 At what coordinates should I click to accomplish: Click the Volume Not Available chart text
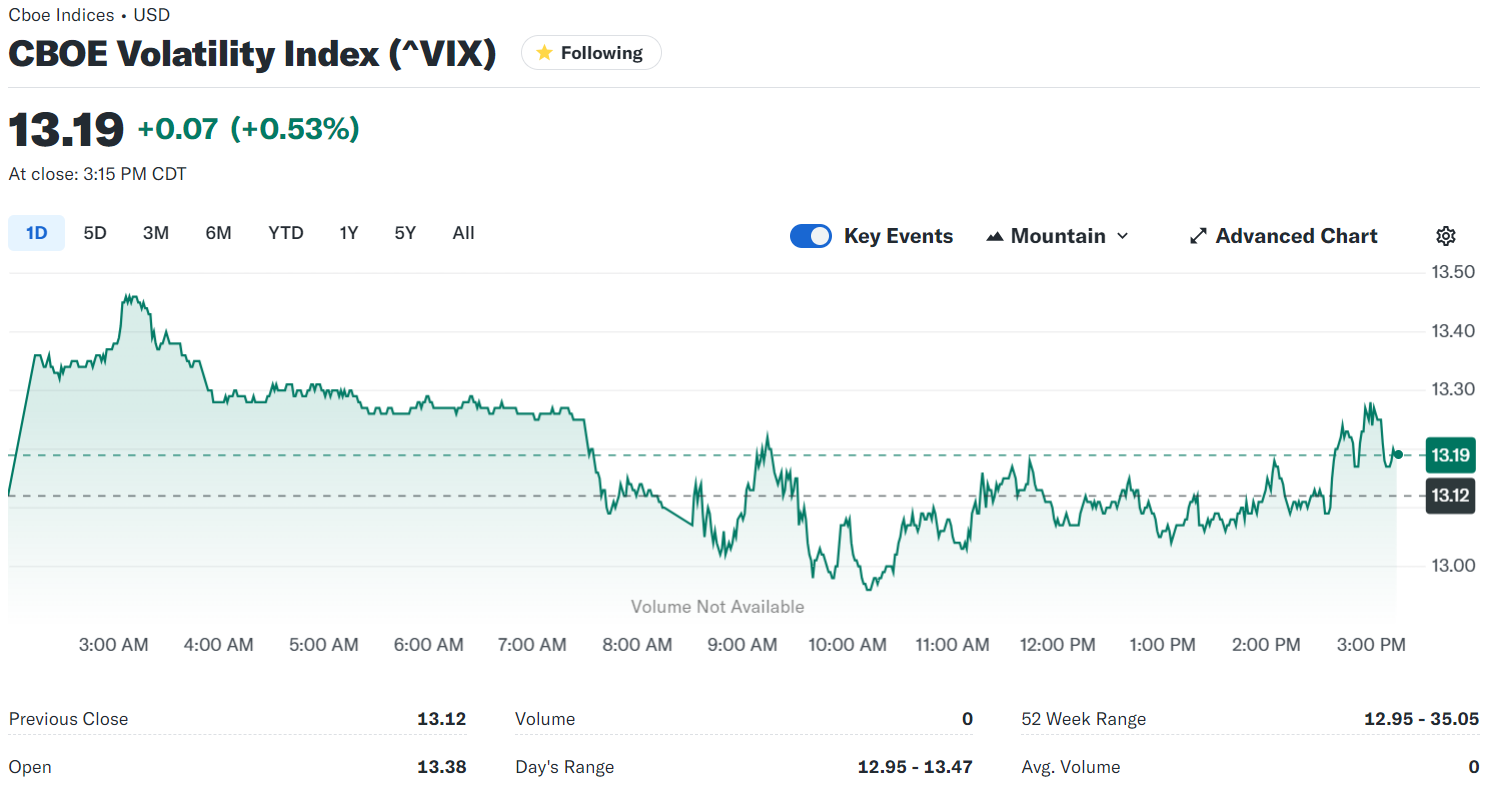click(718, 607)
